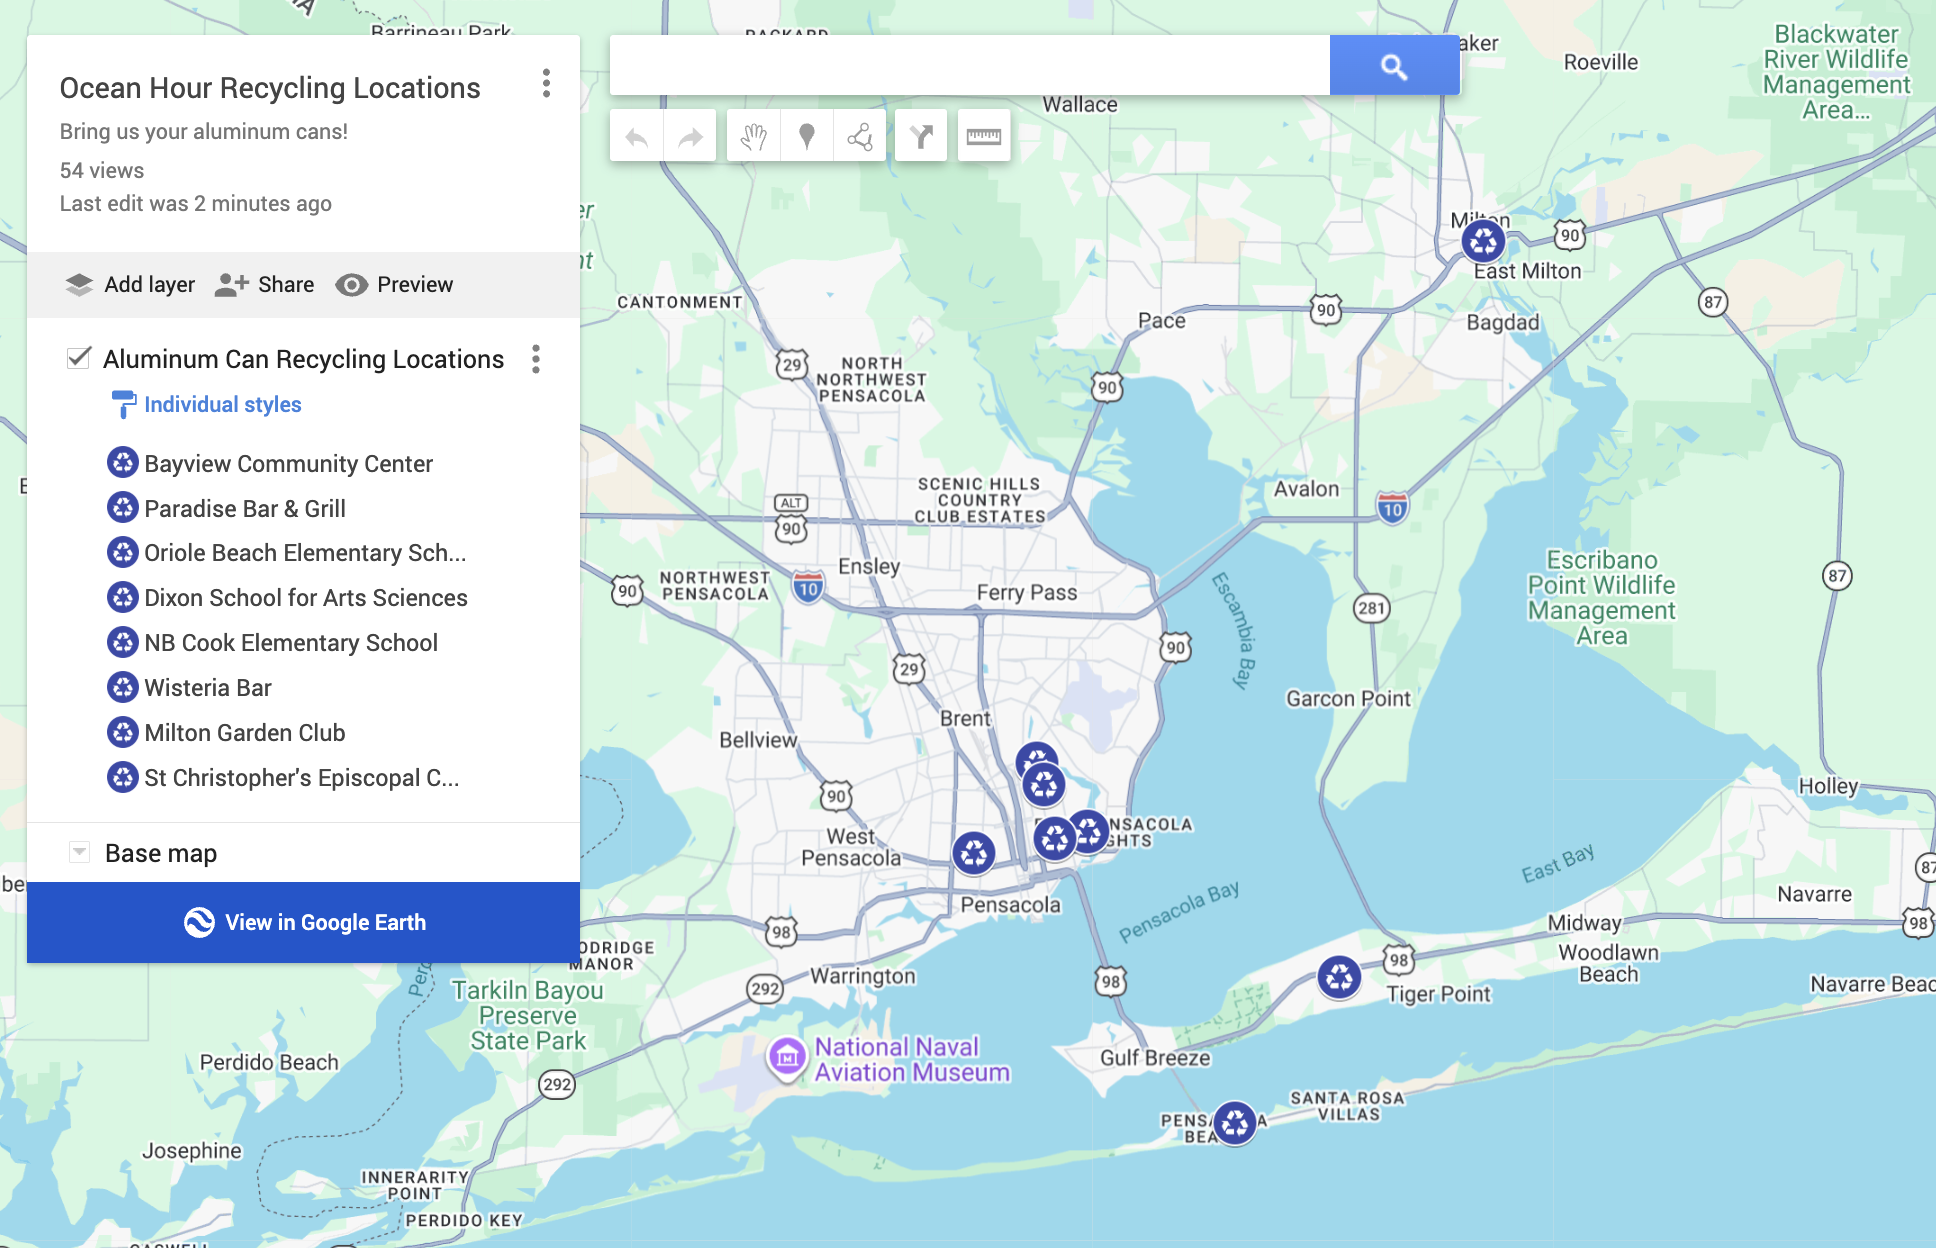This screenshot has width=1936, height=1248.
Task: Open layer options menu for Aluminum Can layer
Action: (x=536, y=359)
